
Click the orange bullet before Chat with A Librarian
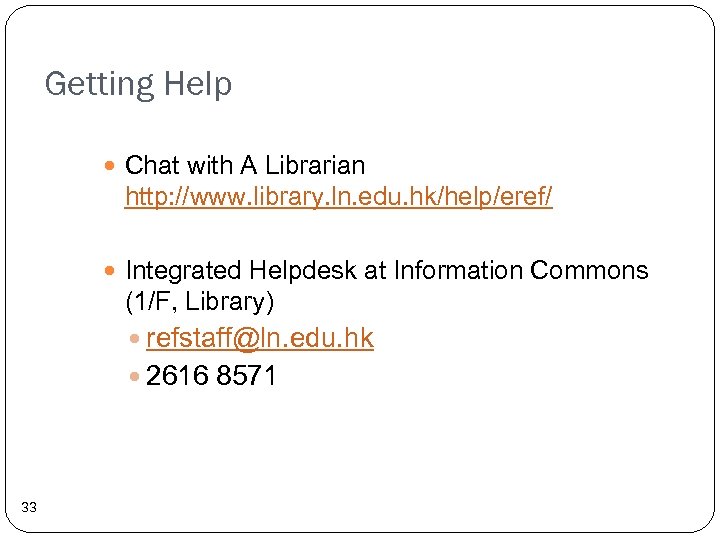click(x=114, y=165)
